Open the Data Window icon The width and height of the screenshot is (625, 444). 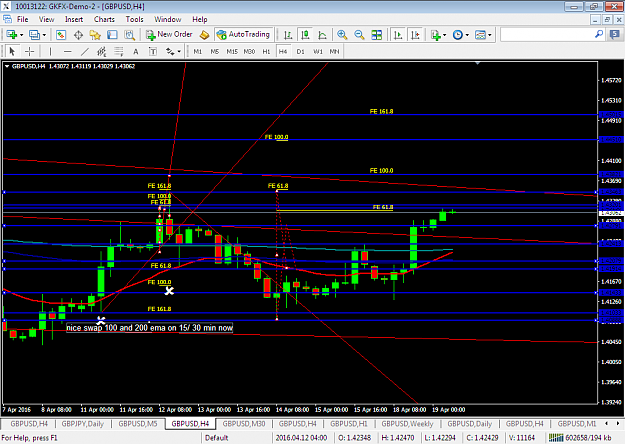click(x=78, y=35)
